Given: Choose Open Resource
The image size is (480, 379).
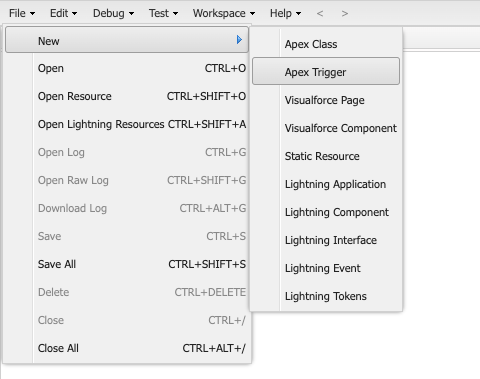Looking at the screenshot, I should click(x=127, y=96).
